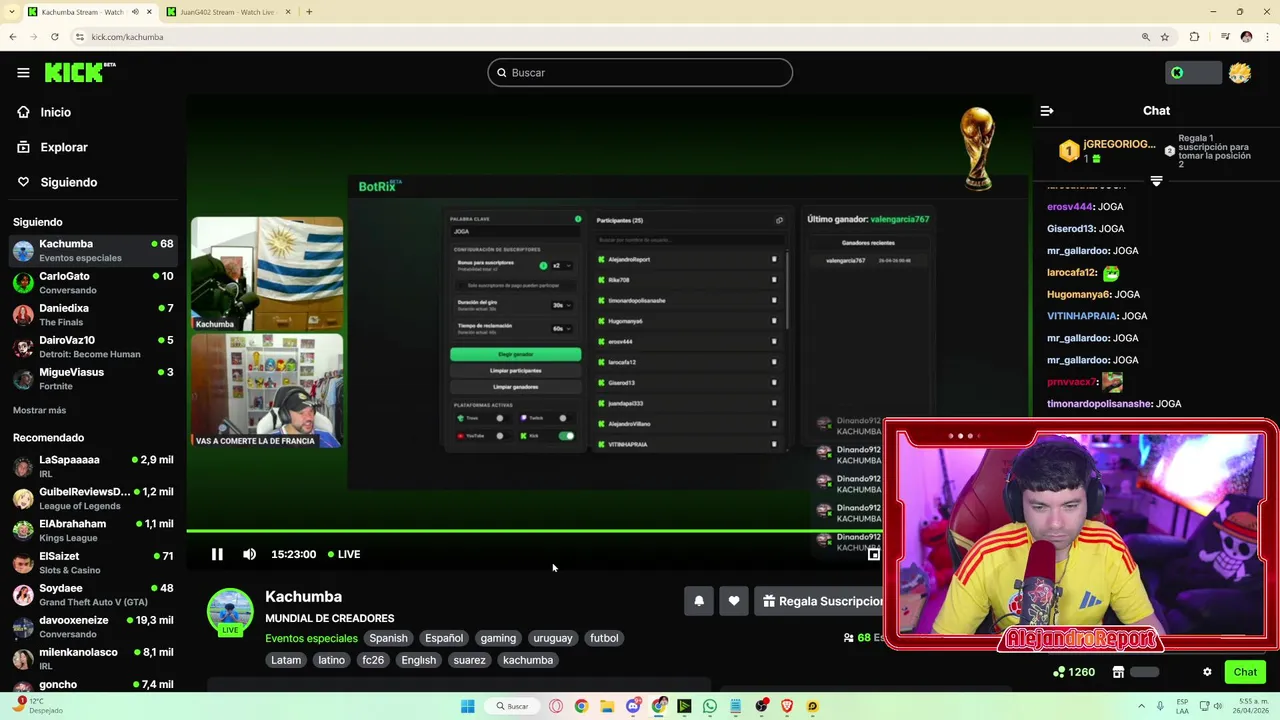Open Kachumba channel avatar

(230, 611)
